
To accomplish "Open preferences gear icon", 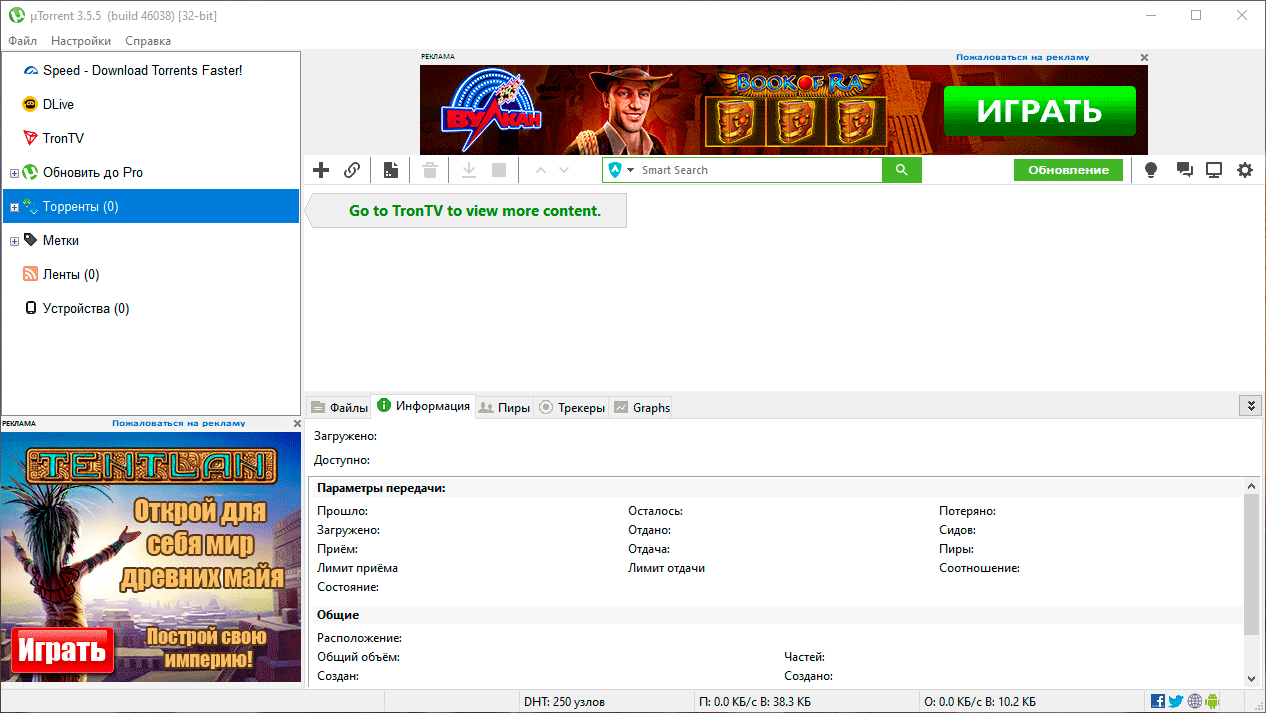I will [1245, 170].
